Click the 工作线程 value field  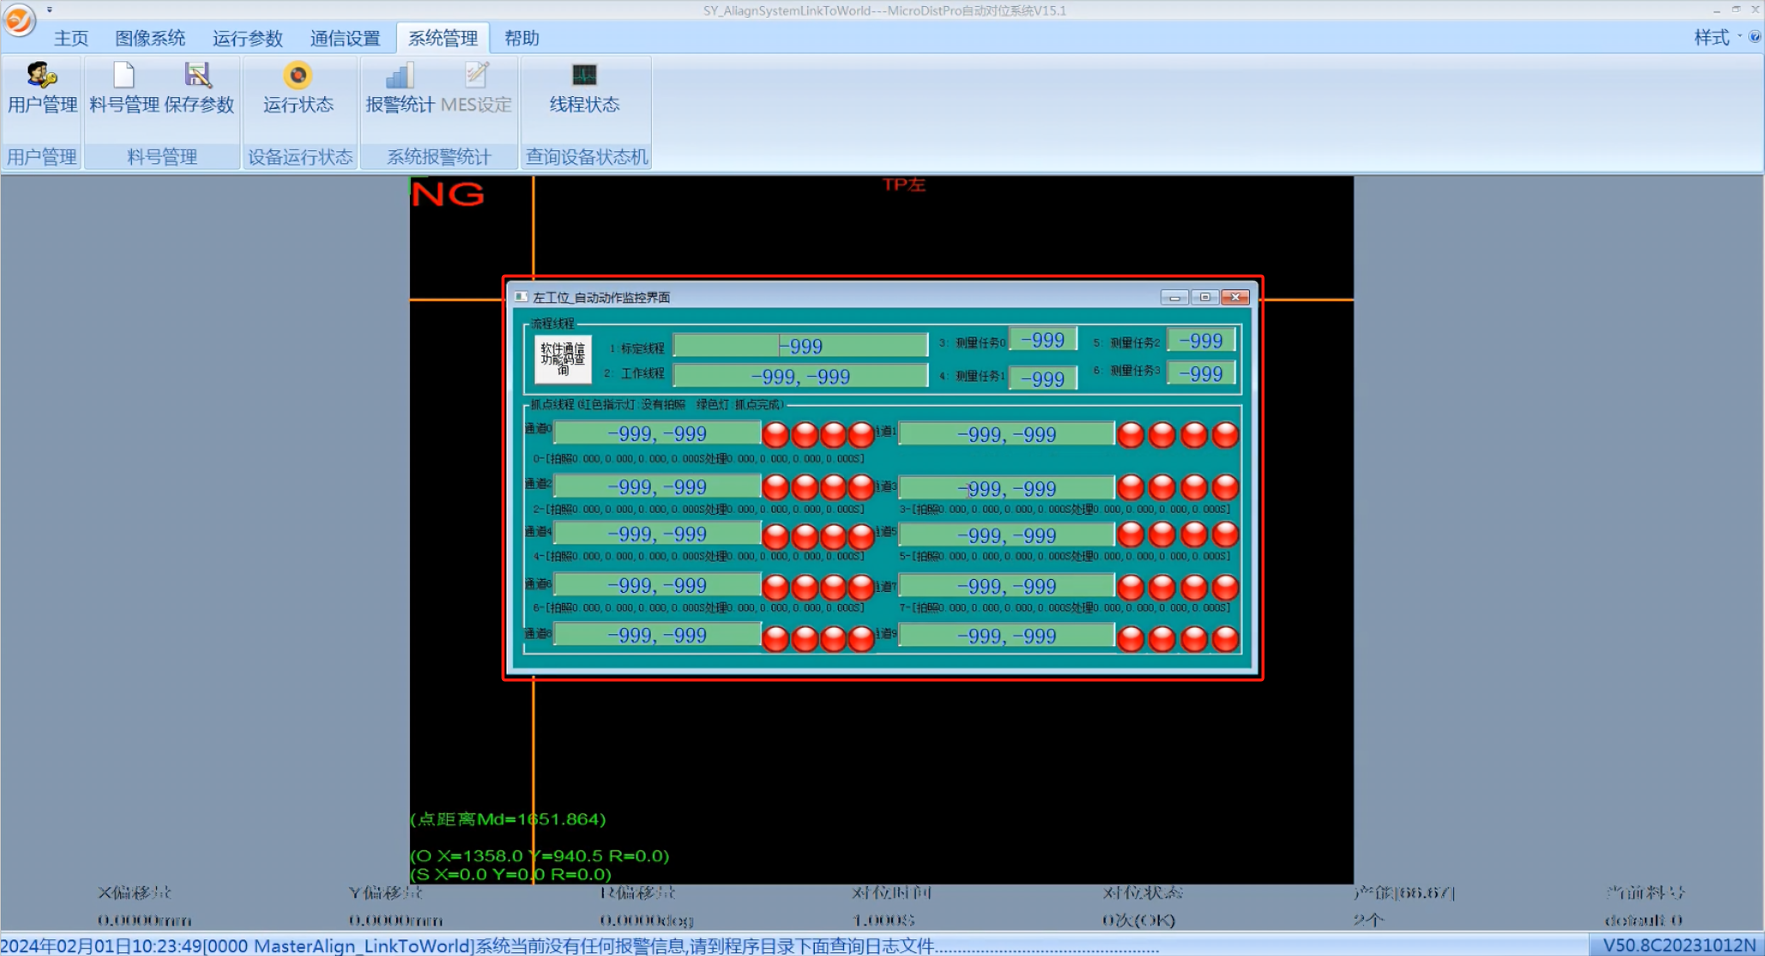(800, 376)
